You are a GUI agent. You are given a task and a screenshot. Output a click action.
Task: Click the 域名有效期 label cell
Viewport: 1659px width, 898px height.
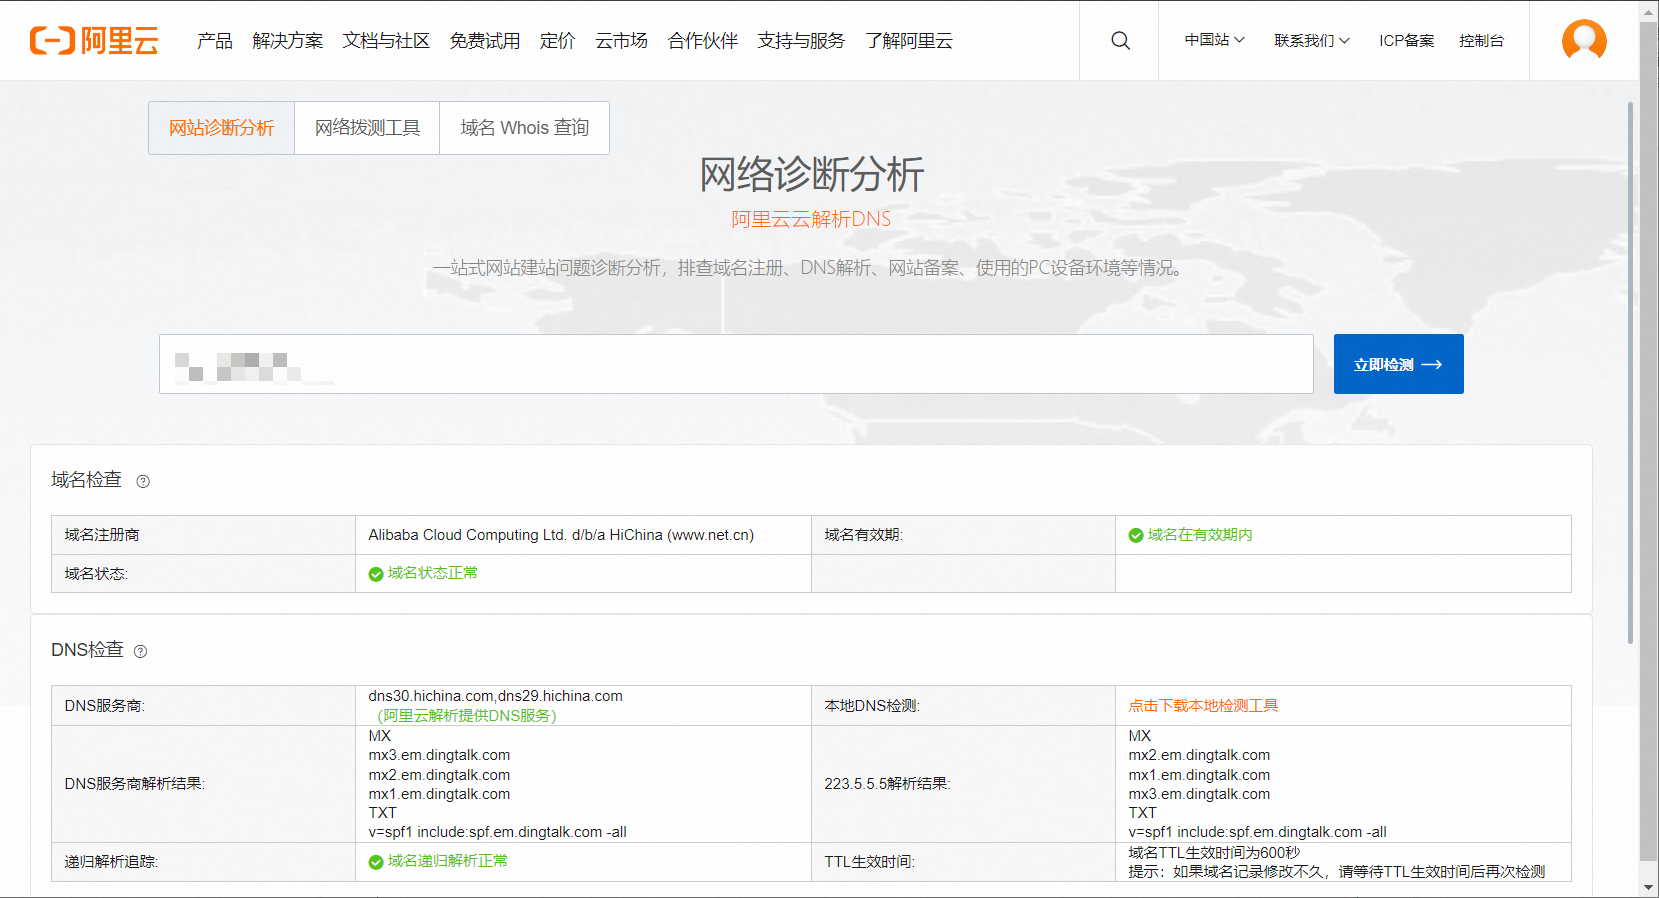[x=963, y=535]
